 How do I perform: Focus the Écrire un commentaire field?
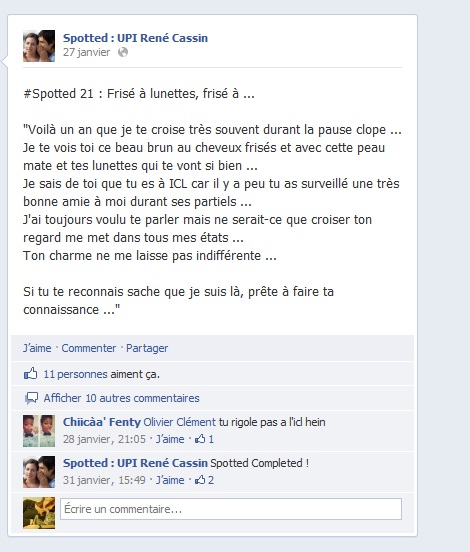point(231,509)
